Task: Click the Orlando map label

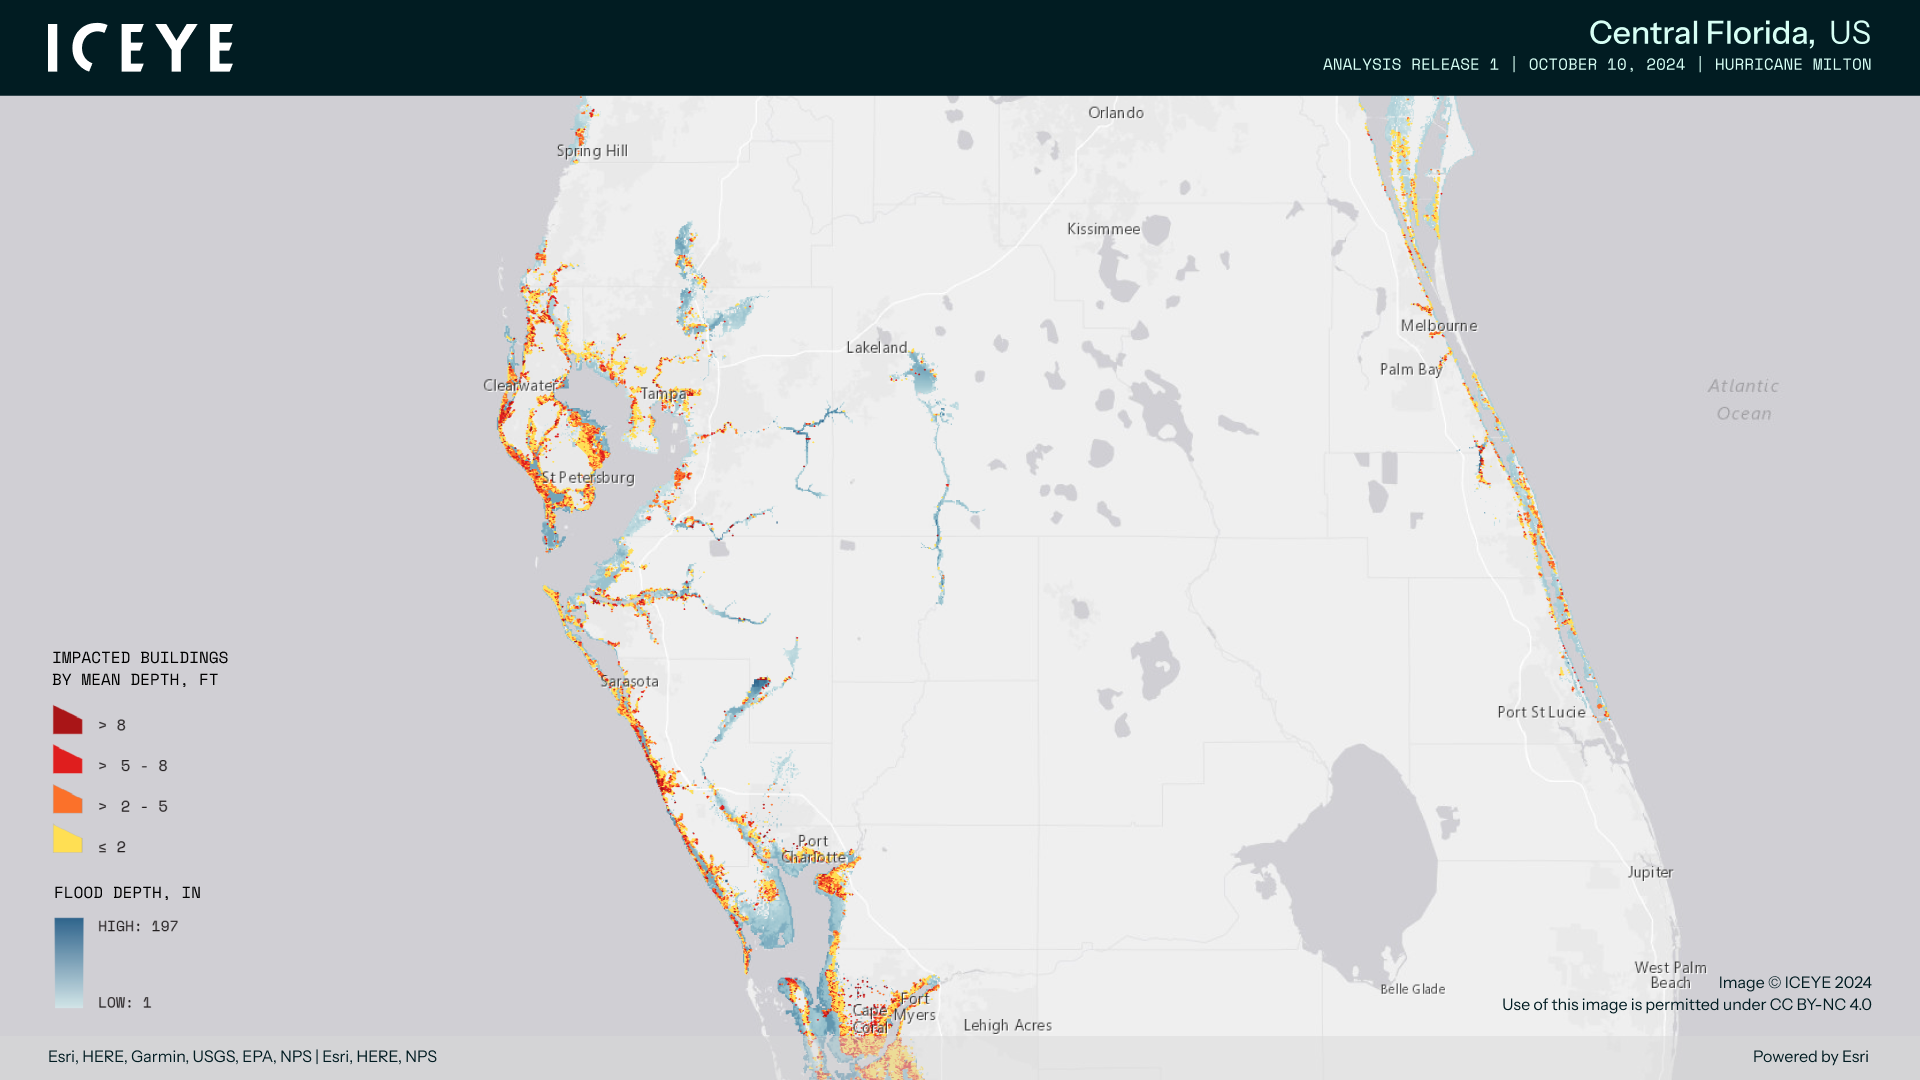Action: pos(1115,113)
